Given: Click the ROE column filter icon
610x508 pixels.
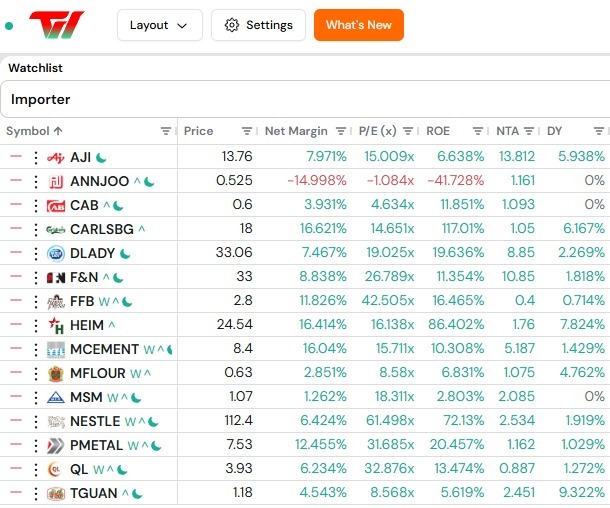Looking at the screenshot, I should coord(478,131).
